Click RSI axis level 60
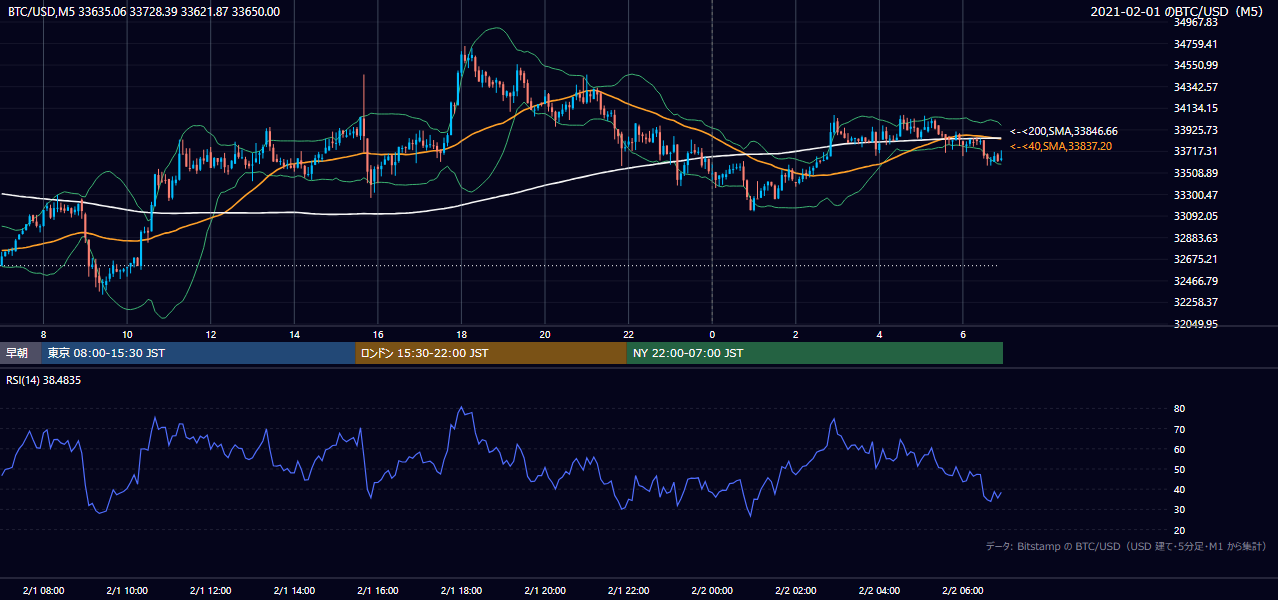This screenshot has height=600, width=1278. coord(1179,449)
